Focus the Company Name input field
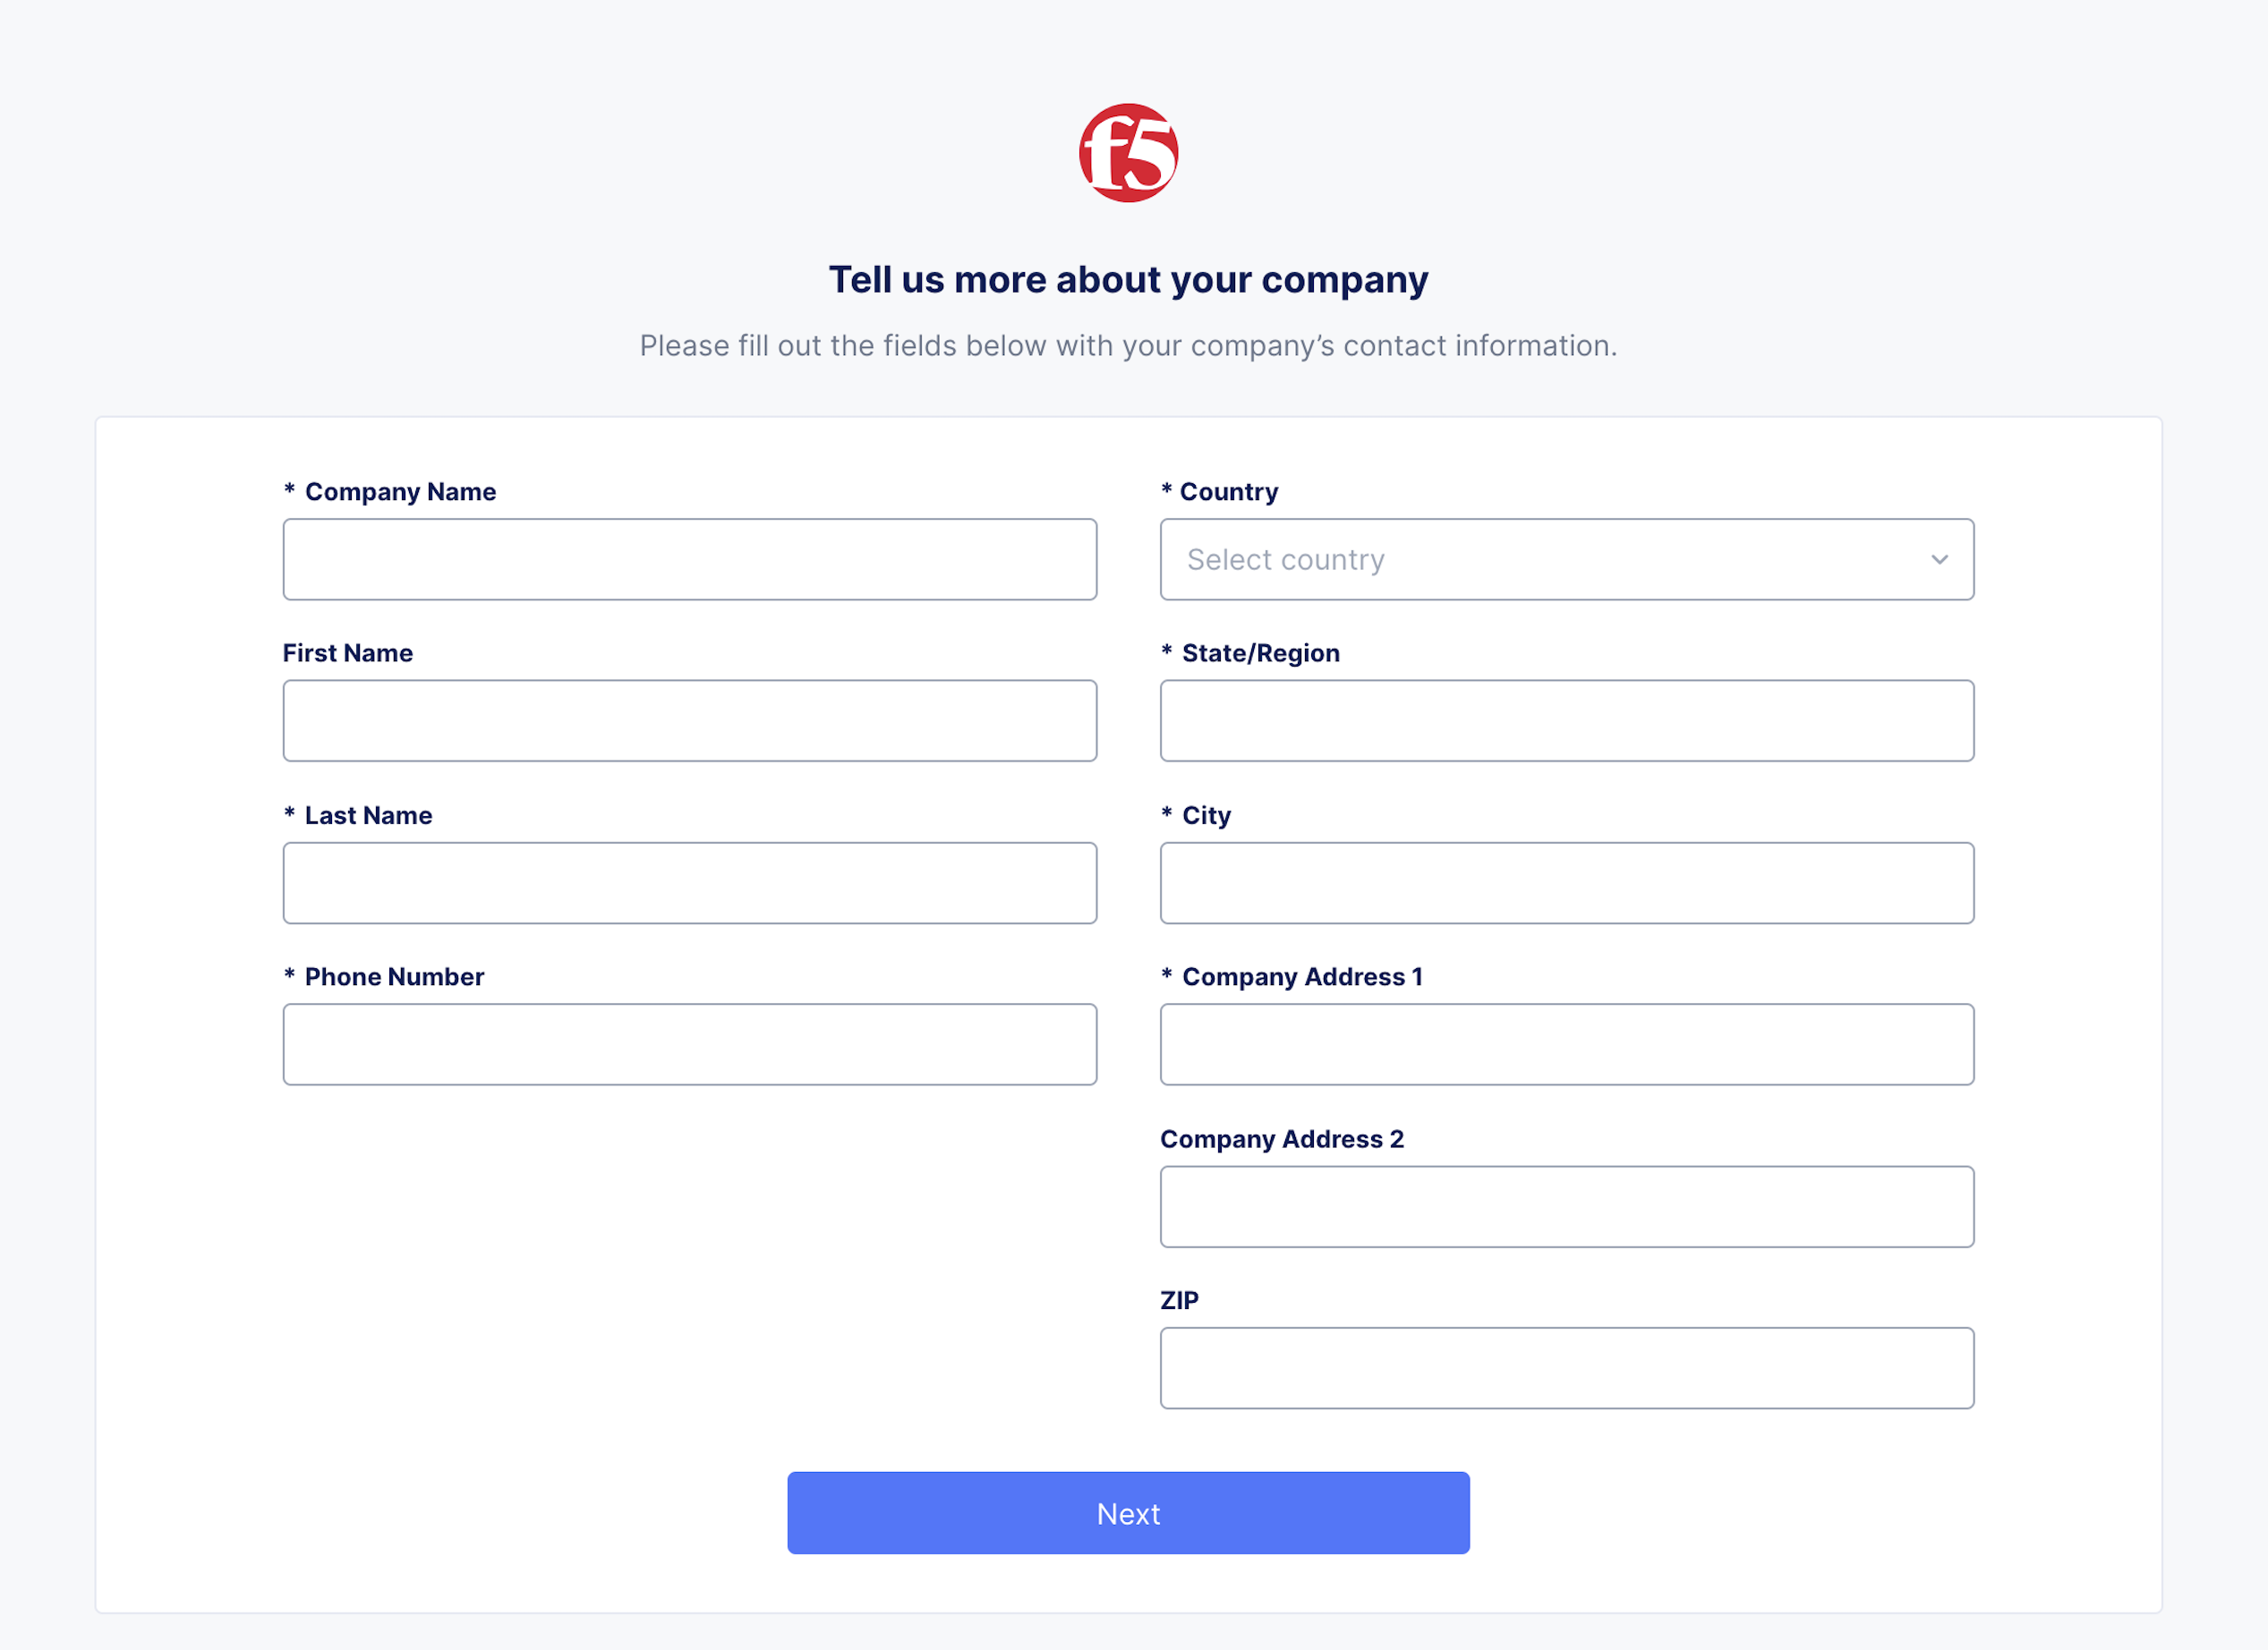 click(689, 560)
